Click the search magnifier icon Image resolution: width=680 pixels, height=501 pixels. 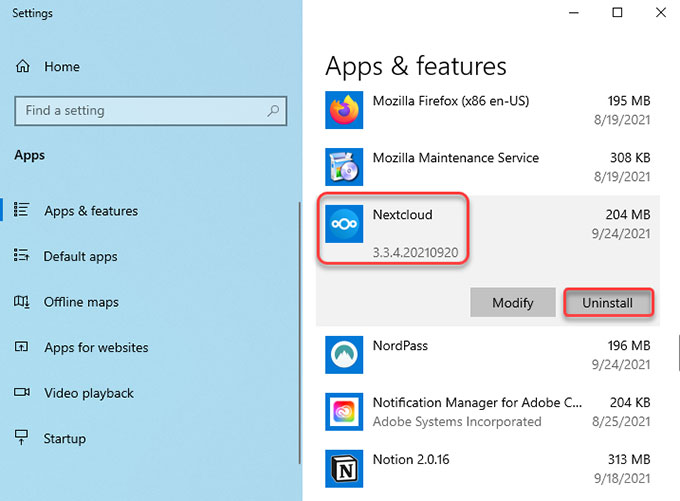[x=273, y=111]
